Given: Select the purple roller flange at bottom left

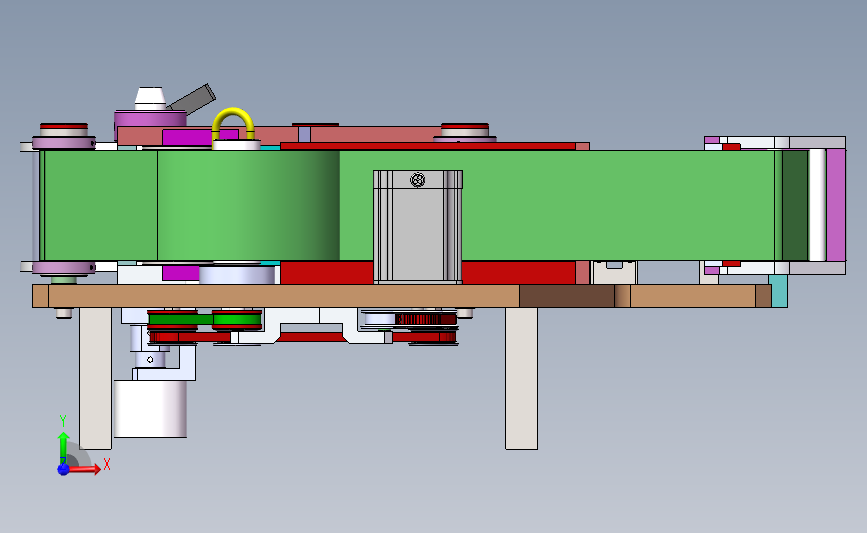Looking at the screenshot, I should pos(64,268).
